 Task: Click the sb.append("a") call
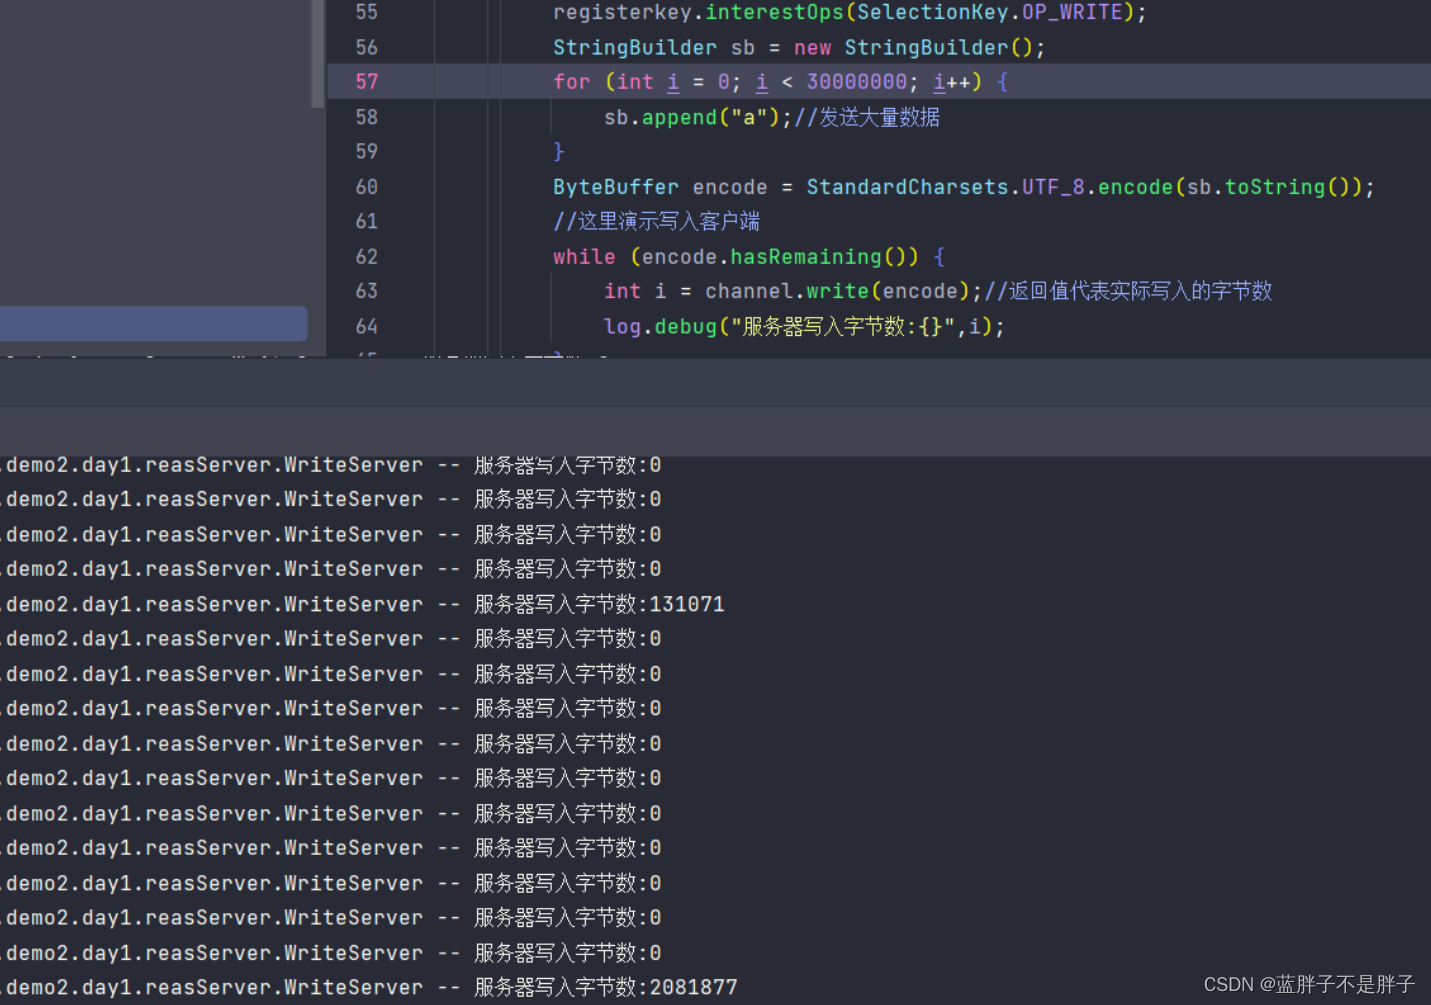pyautogui.click(x=691, y=117)
